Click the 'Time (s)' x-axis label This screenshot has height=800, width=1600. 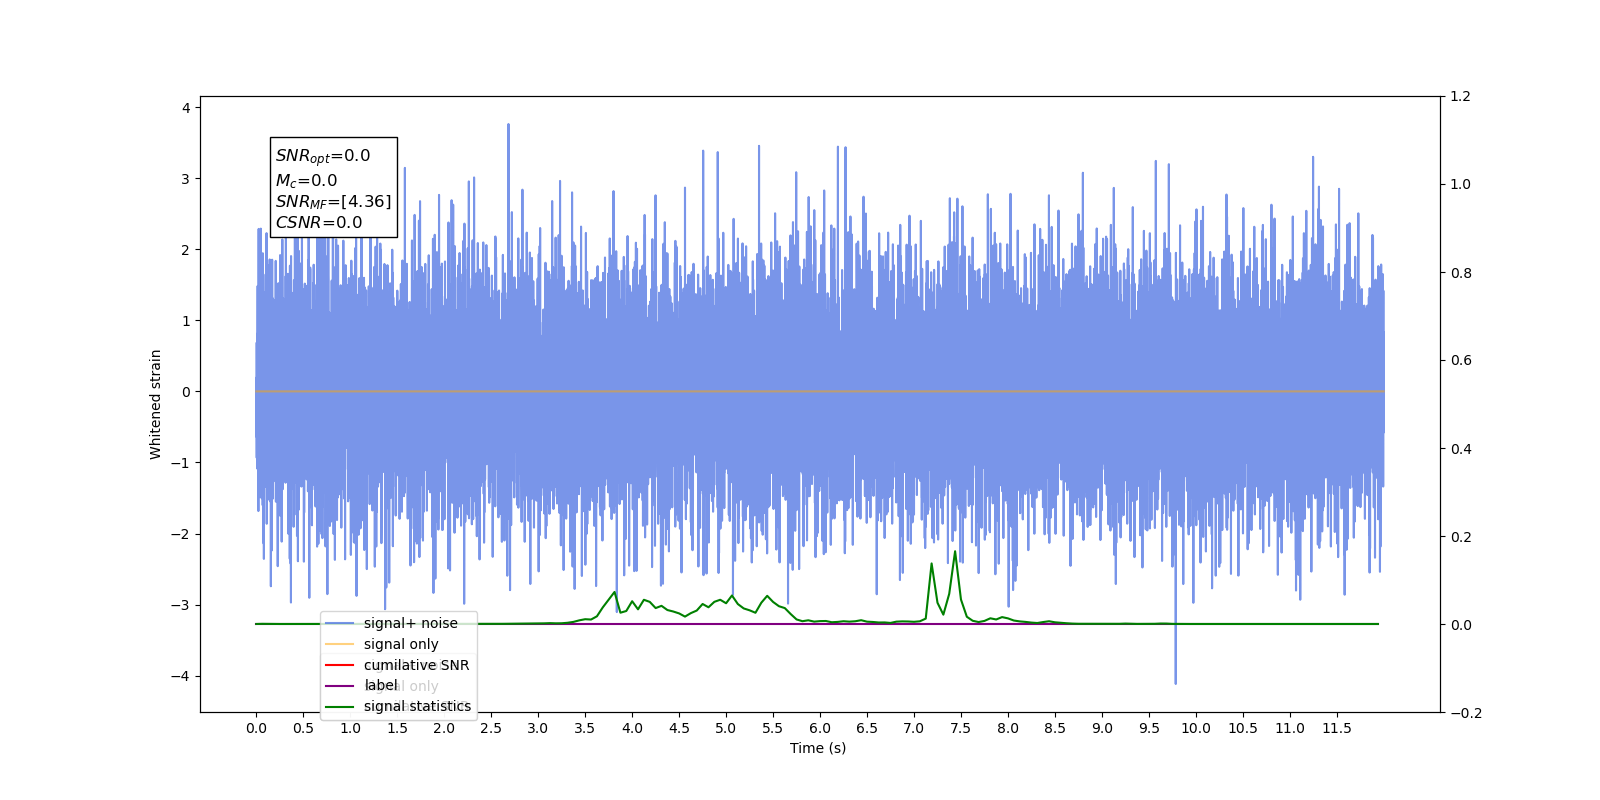[x=818, y=748]
